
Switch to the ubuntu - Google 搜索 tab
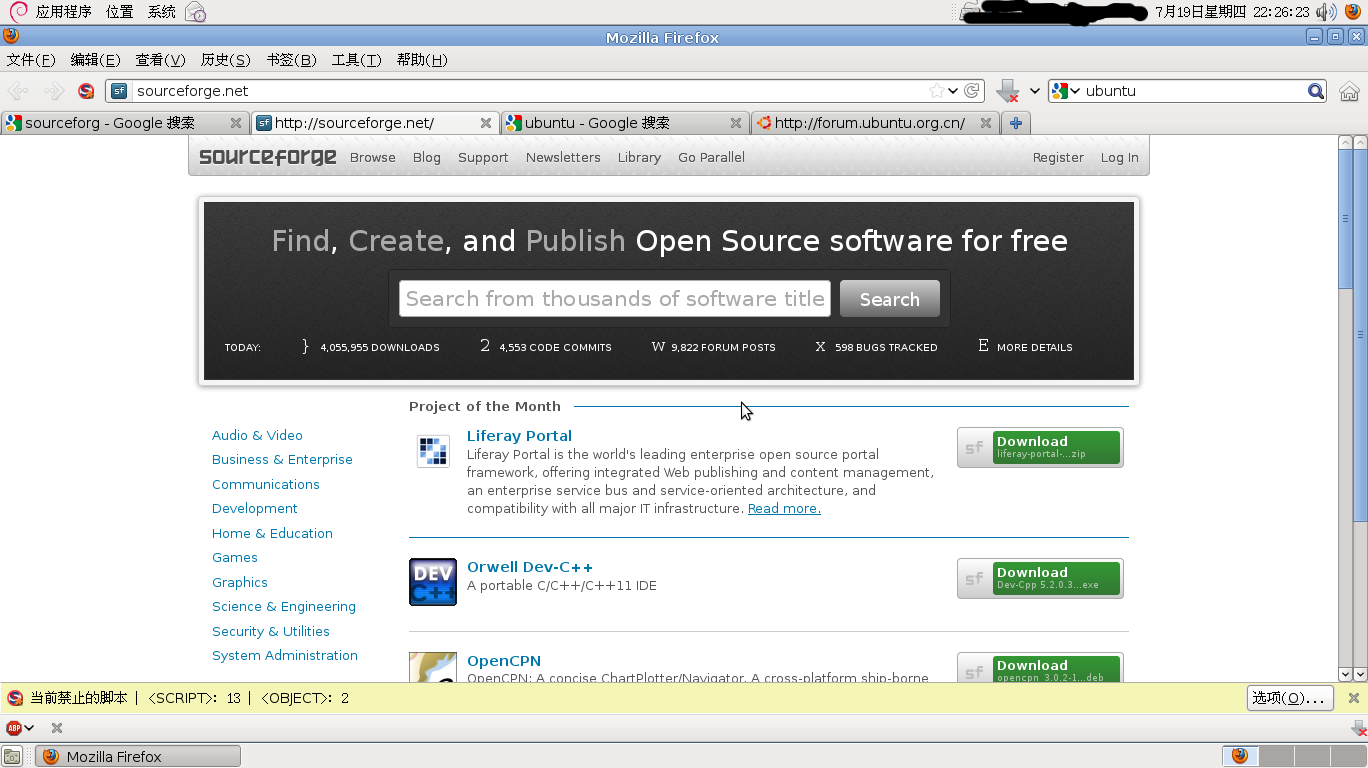click(625, 123)
